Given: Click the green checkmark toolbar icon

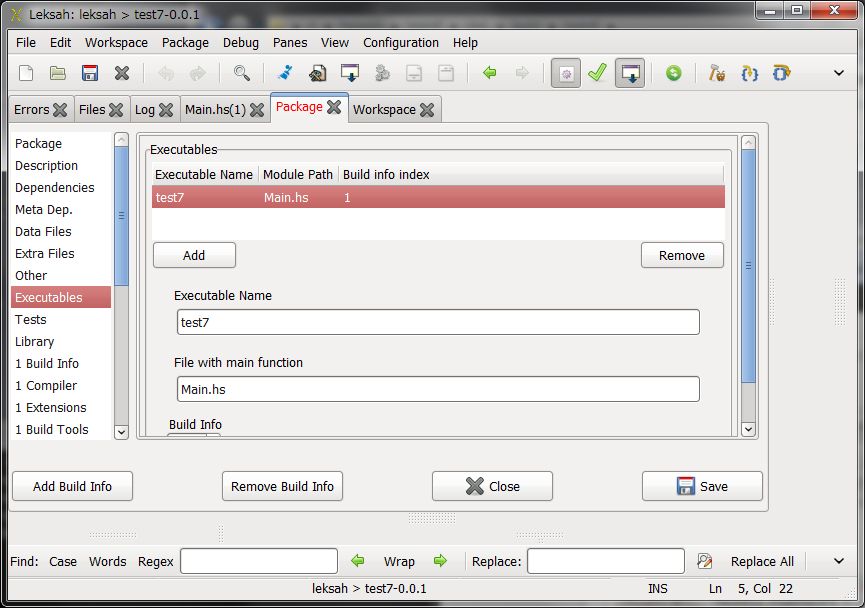Looking at the screenshot, I should pyautogui.click(x=597, y=73).
